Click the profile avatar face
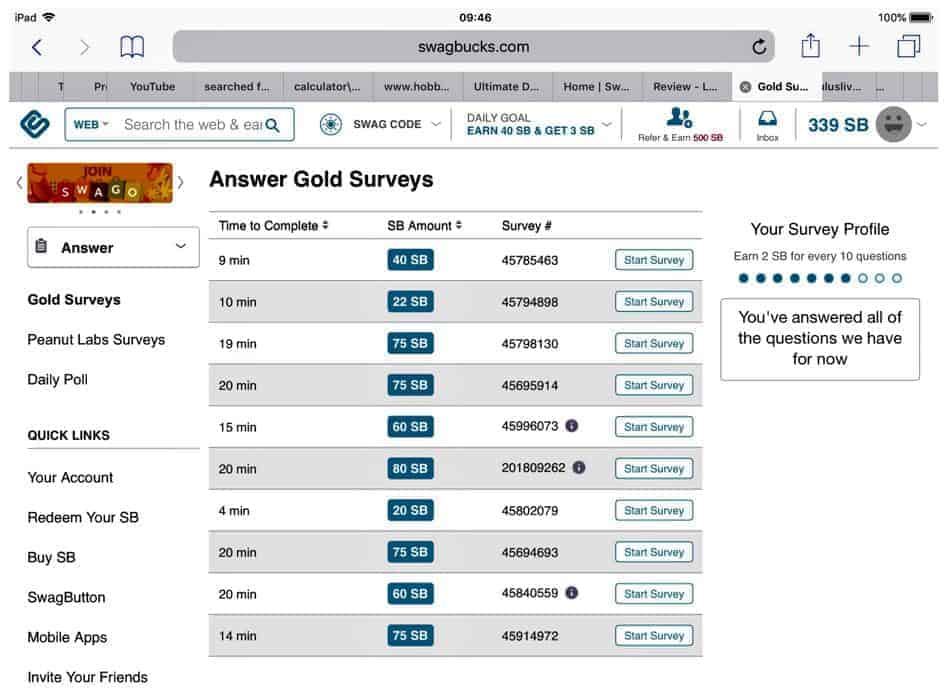The image size is (949, 696). click(894, 124)
